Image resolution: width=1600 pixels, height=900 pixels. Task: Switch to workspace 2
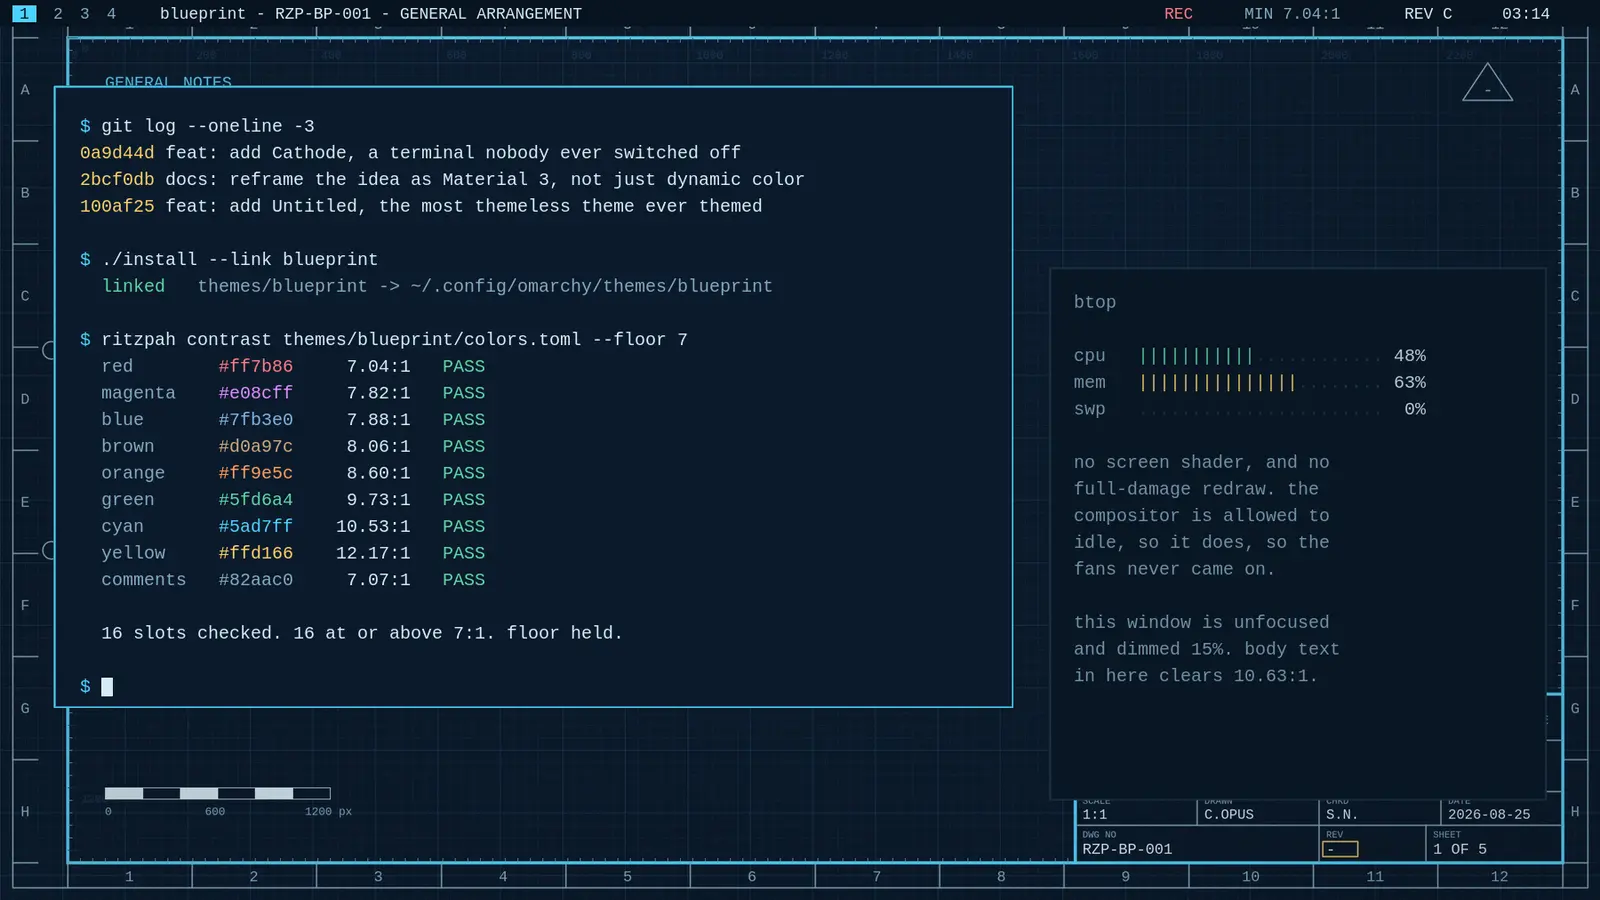[x=58, y=14]
